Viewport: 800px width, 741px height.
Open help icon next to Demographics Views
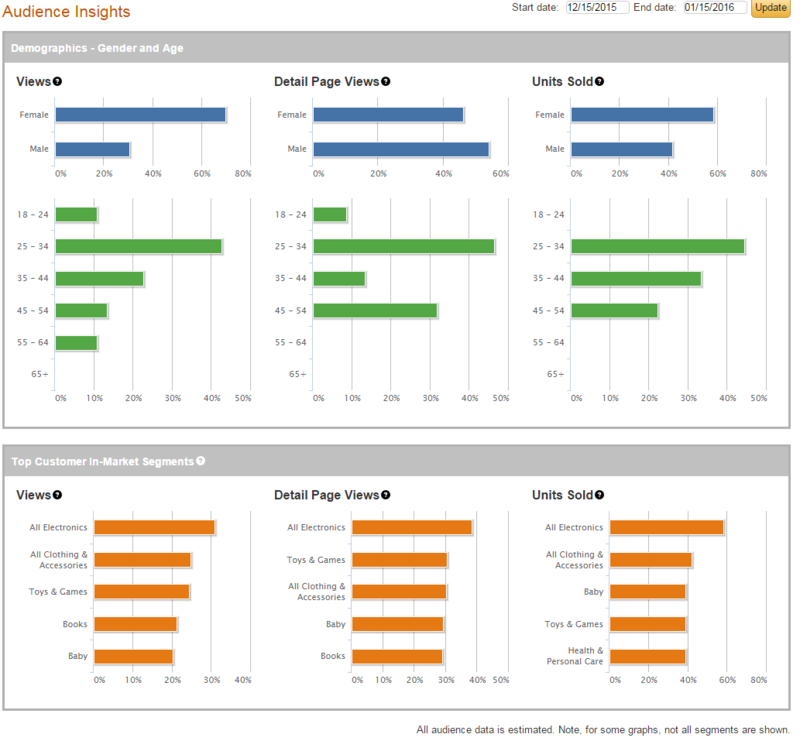58,82
